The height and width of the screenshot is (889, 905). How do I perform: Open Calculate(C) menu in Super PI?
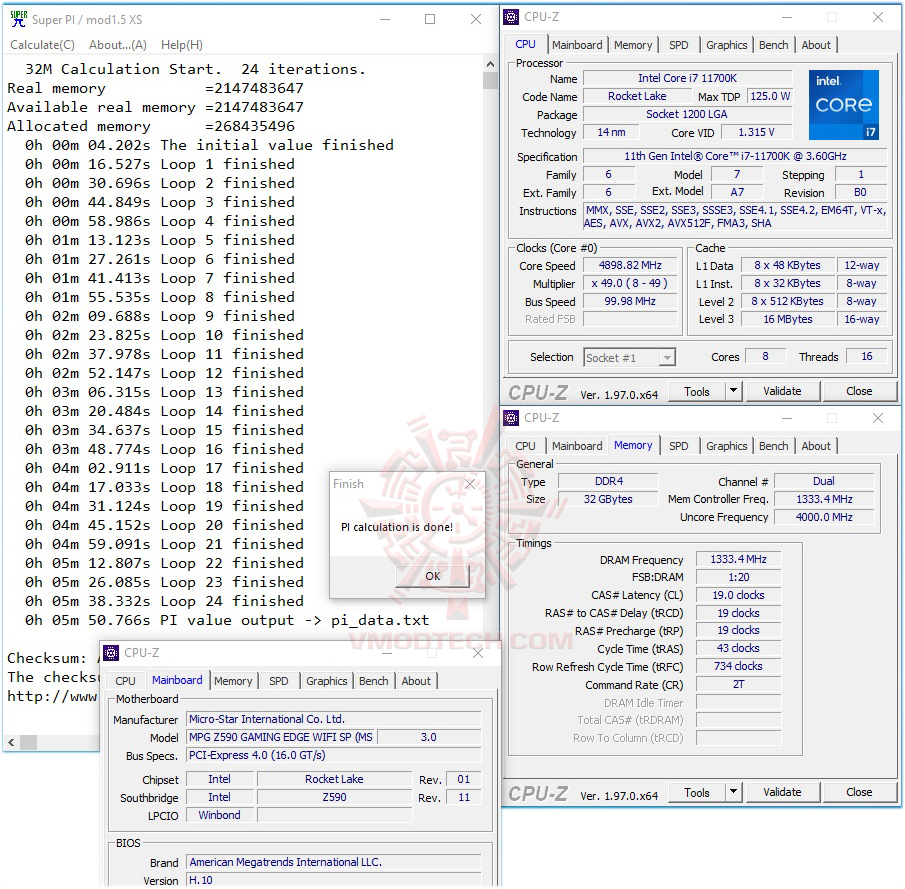coord(42,44)
